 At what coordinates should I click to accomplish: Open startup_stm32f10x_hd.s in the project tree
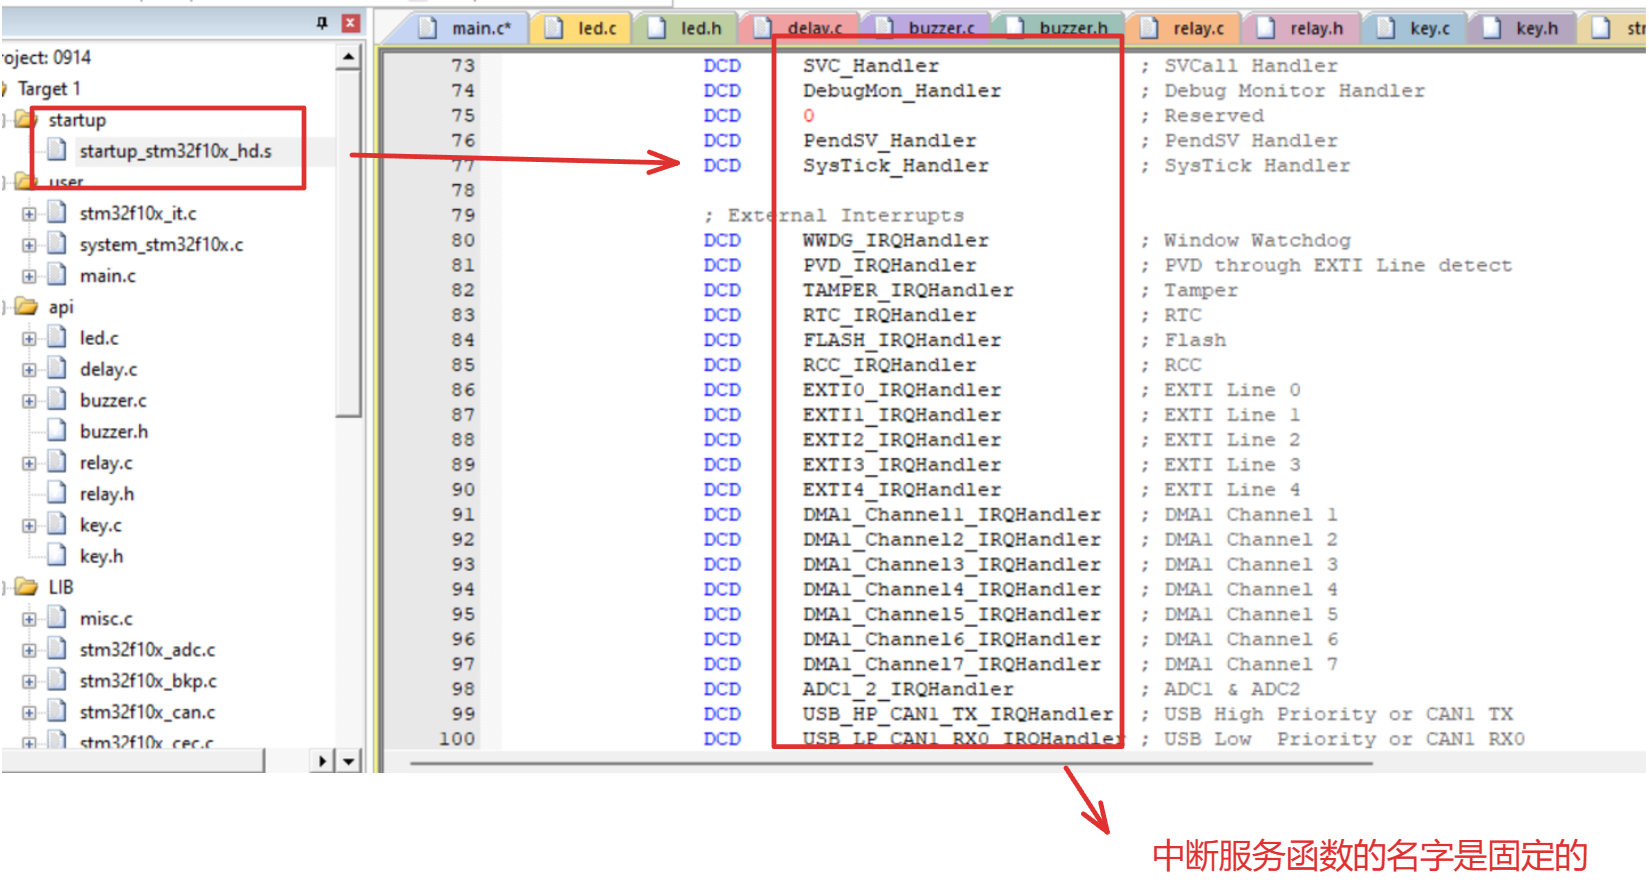(176, 151)
